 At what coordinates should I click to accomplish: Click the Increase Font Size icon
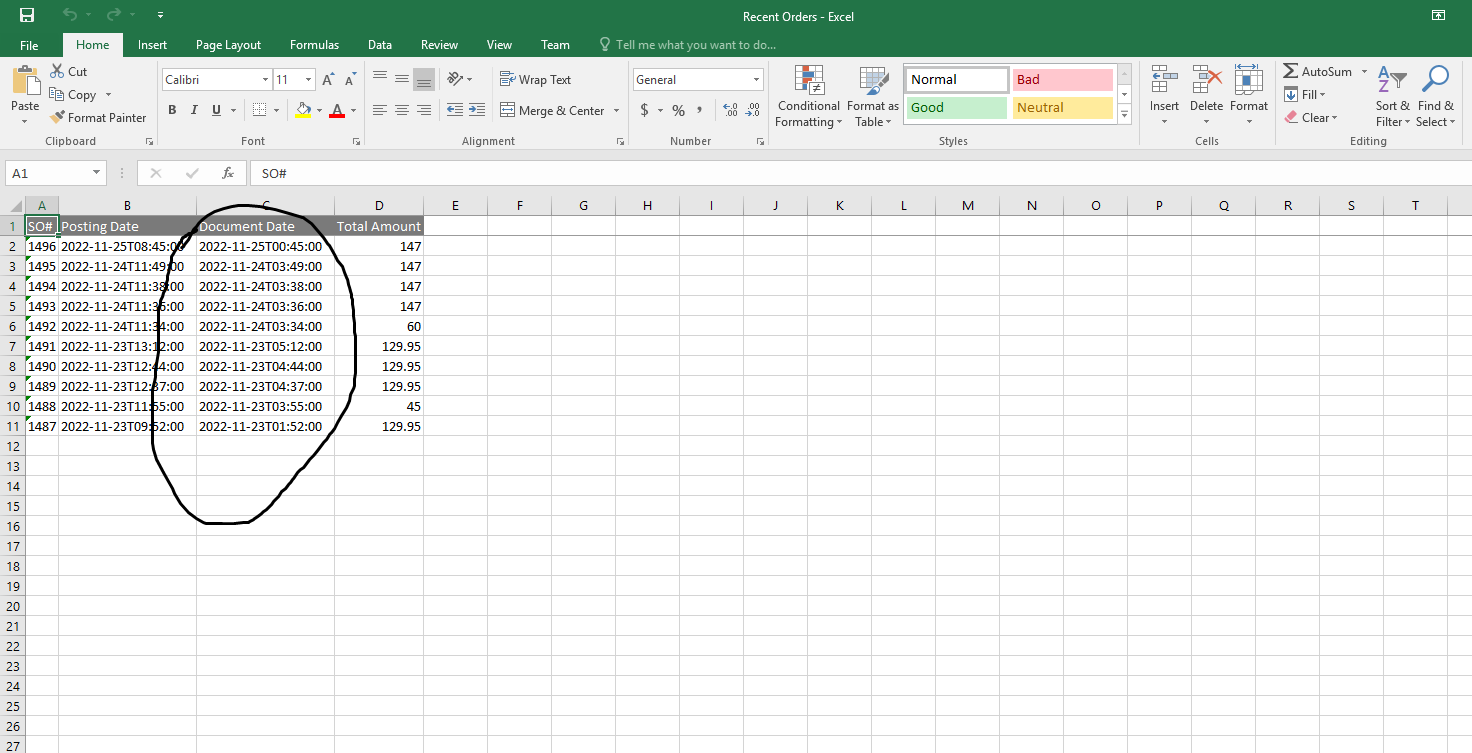[328, 80]
